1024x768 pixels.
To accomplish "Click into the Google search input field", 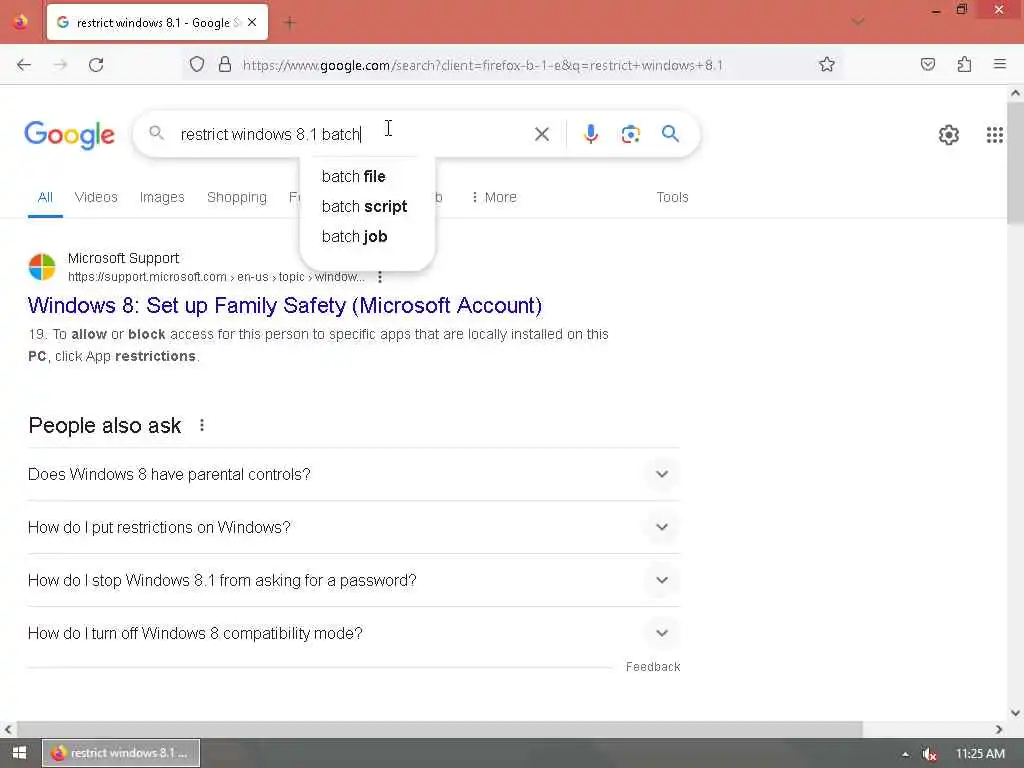I will pos(353,135).
